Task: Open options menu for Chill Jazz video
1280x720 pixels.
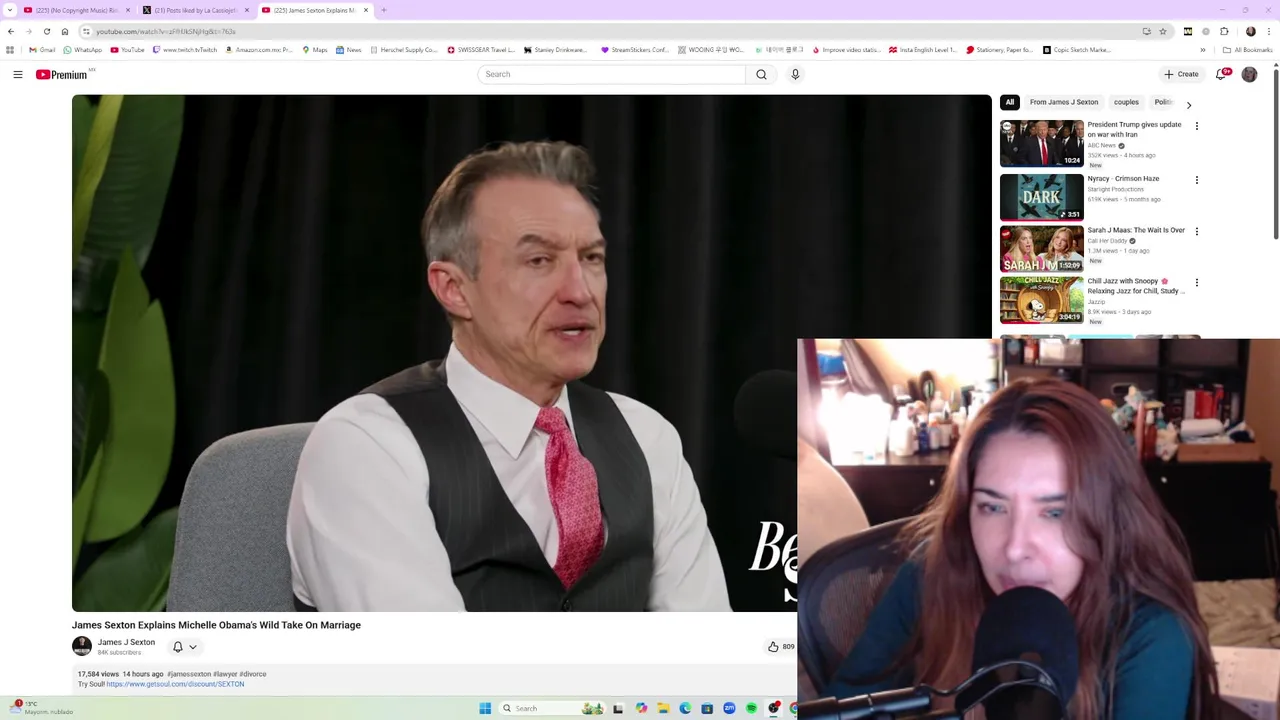Action: point(1196,283)
